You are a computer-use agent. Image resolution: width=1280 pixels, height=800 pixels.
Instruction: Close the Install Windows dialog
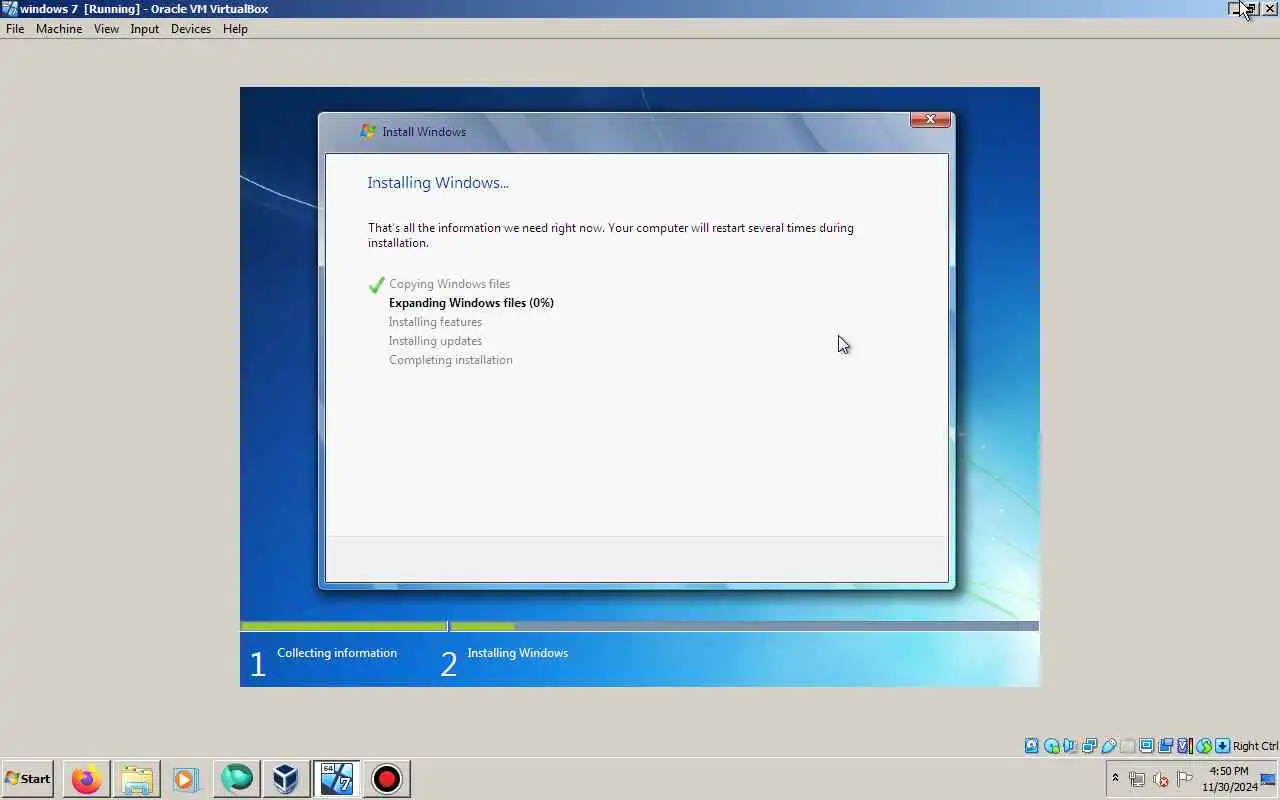(930, 119)
